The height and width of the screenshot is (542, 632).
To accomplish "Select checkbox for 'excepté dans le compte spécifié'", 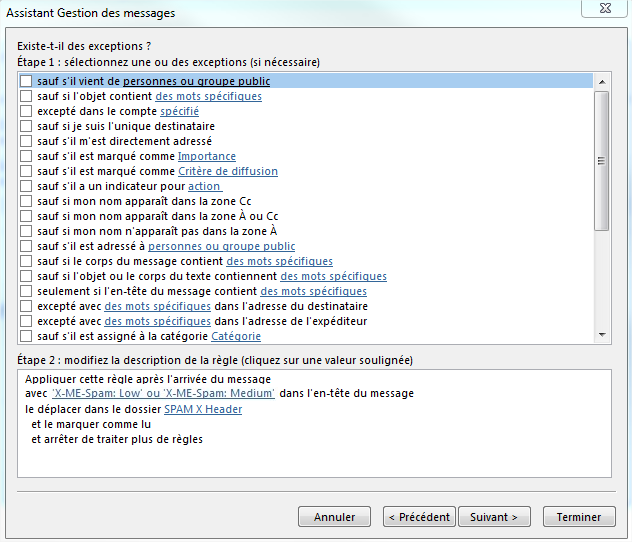I will [x=26, y=111].
